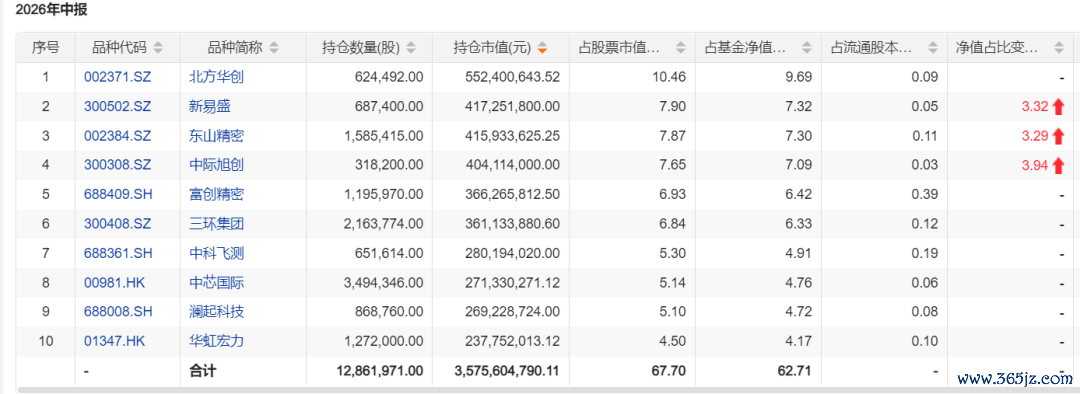Select the 序号 column header
1080x394 pixels.
(45, 48)
